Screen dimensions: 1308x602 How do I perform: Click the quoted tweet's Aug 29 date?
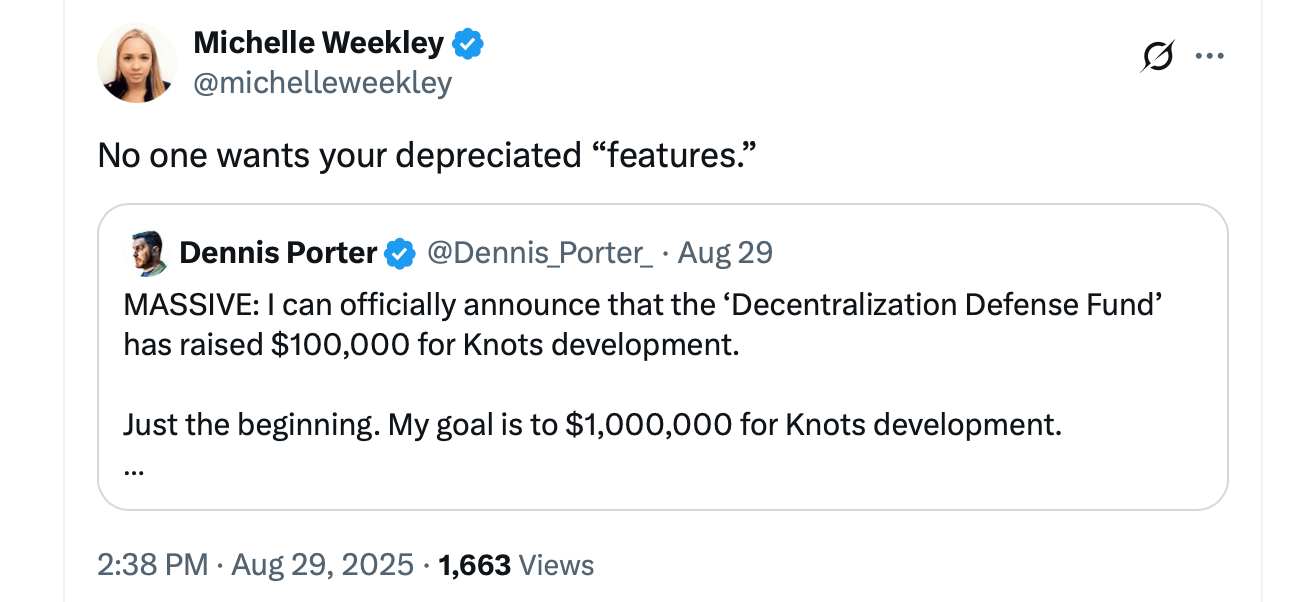pyautogui.click(x=725, y=254)
